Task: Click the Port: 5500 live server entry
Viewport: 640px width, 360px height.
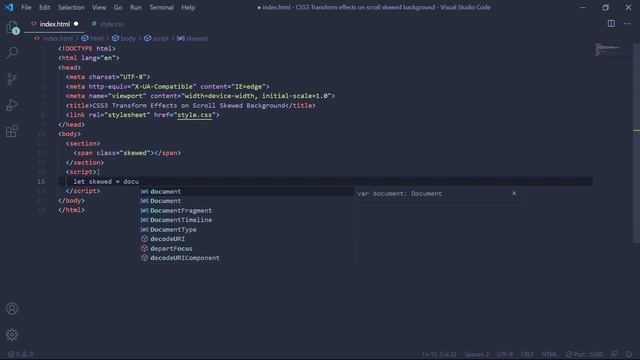Action: pyautogui.click(x=584, y=354)
